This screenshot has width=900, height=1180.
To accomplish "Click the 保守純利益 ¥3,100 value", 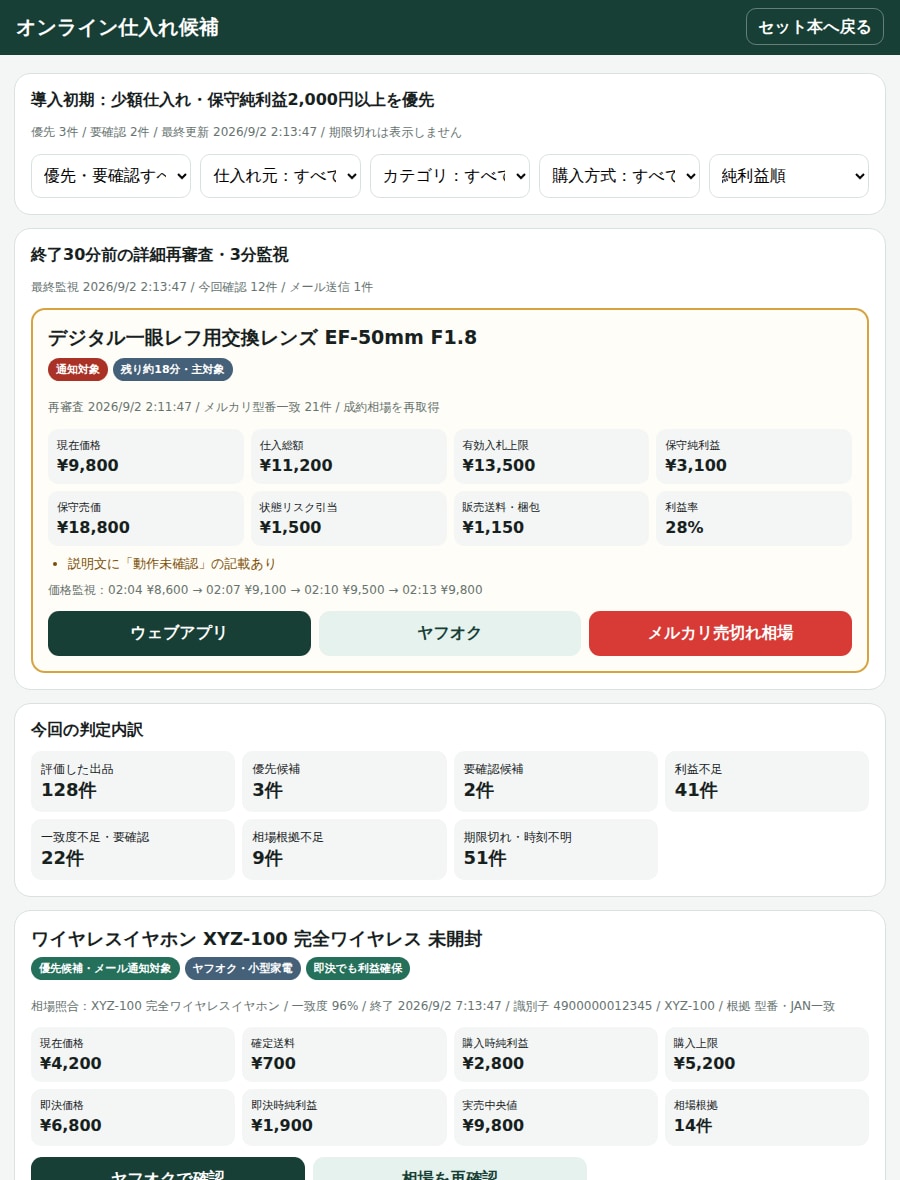I will coord(754,456).
